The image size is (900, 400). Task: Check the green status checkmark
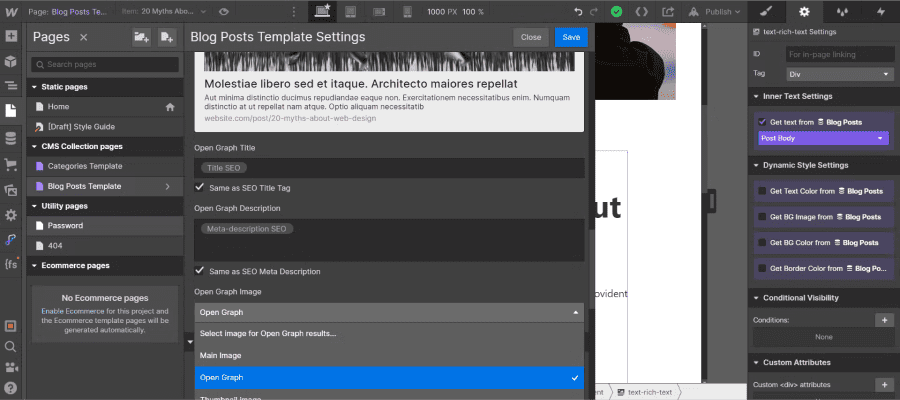tap(616, 11)
